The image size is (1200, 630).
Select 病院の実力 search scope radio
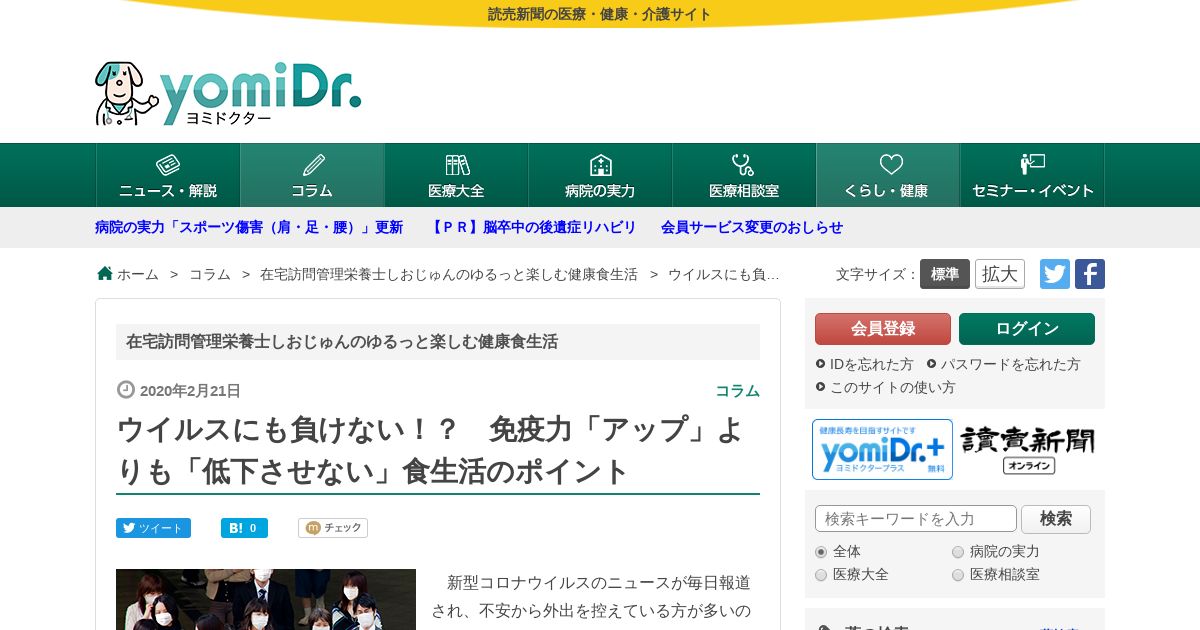[958, 552]
